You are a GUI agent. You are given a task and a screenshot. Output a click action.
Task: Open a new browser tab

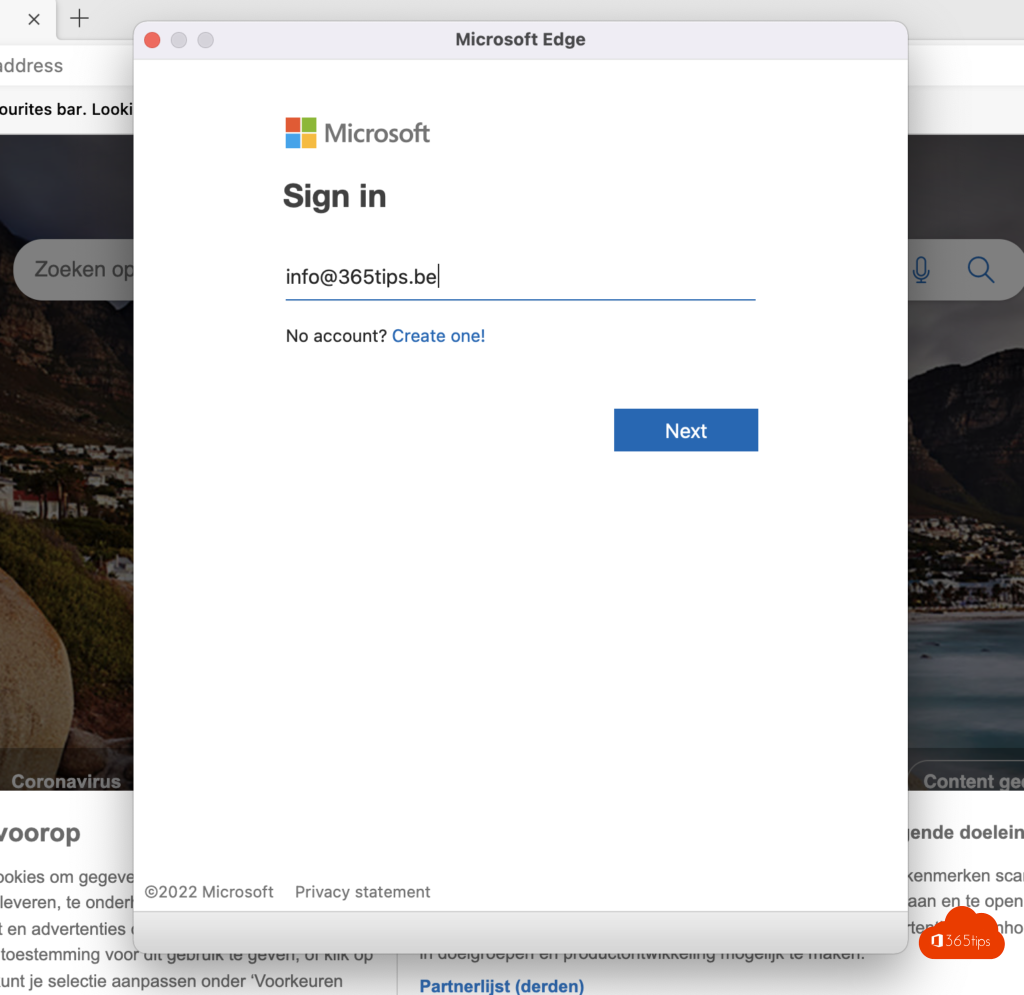point(79,18)
